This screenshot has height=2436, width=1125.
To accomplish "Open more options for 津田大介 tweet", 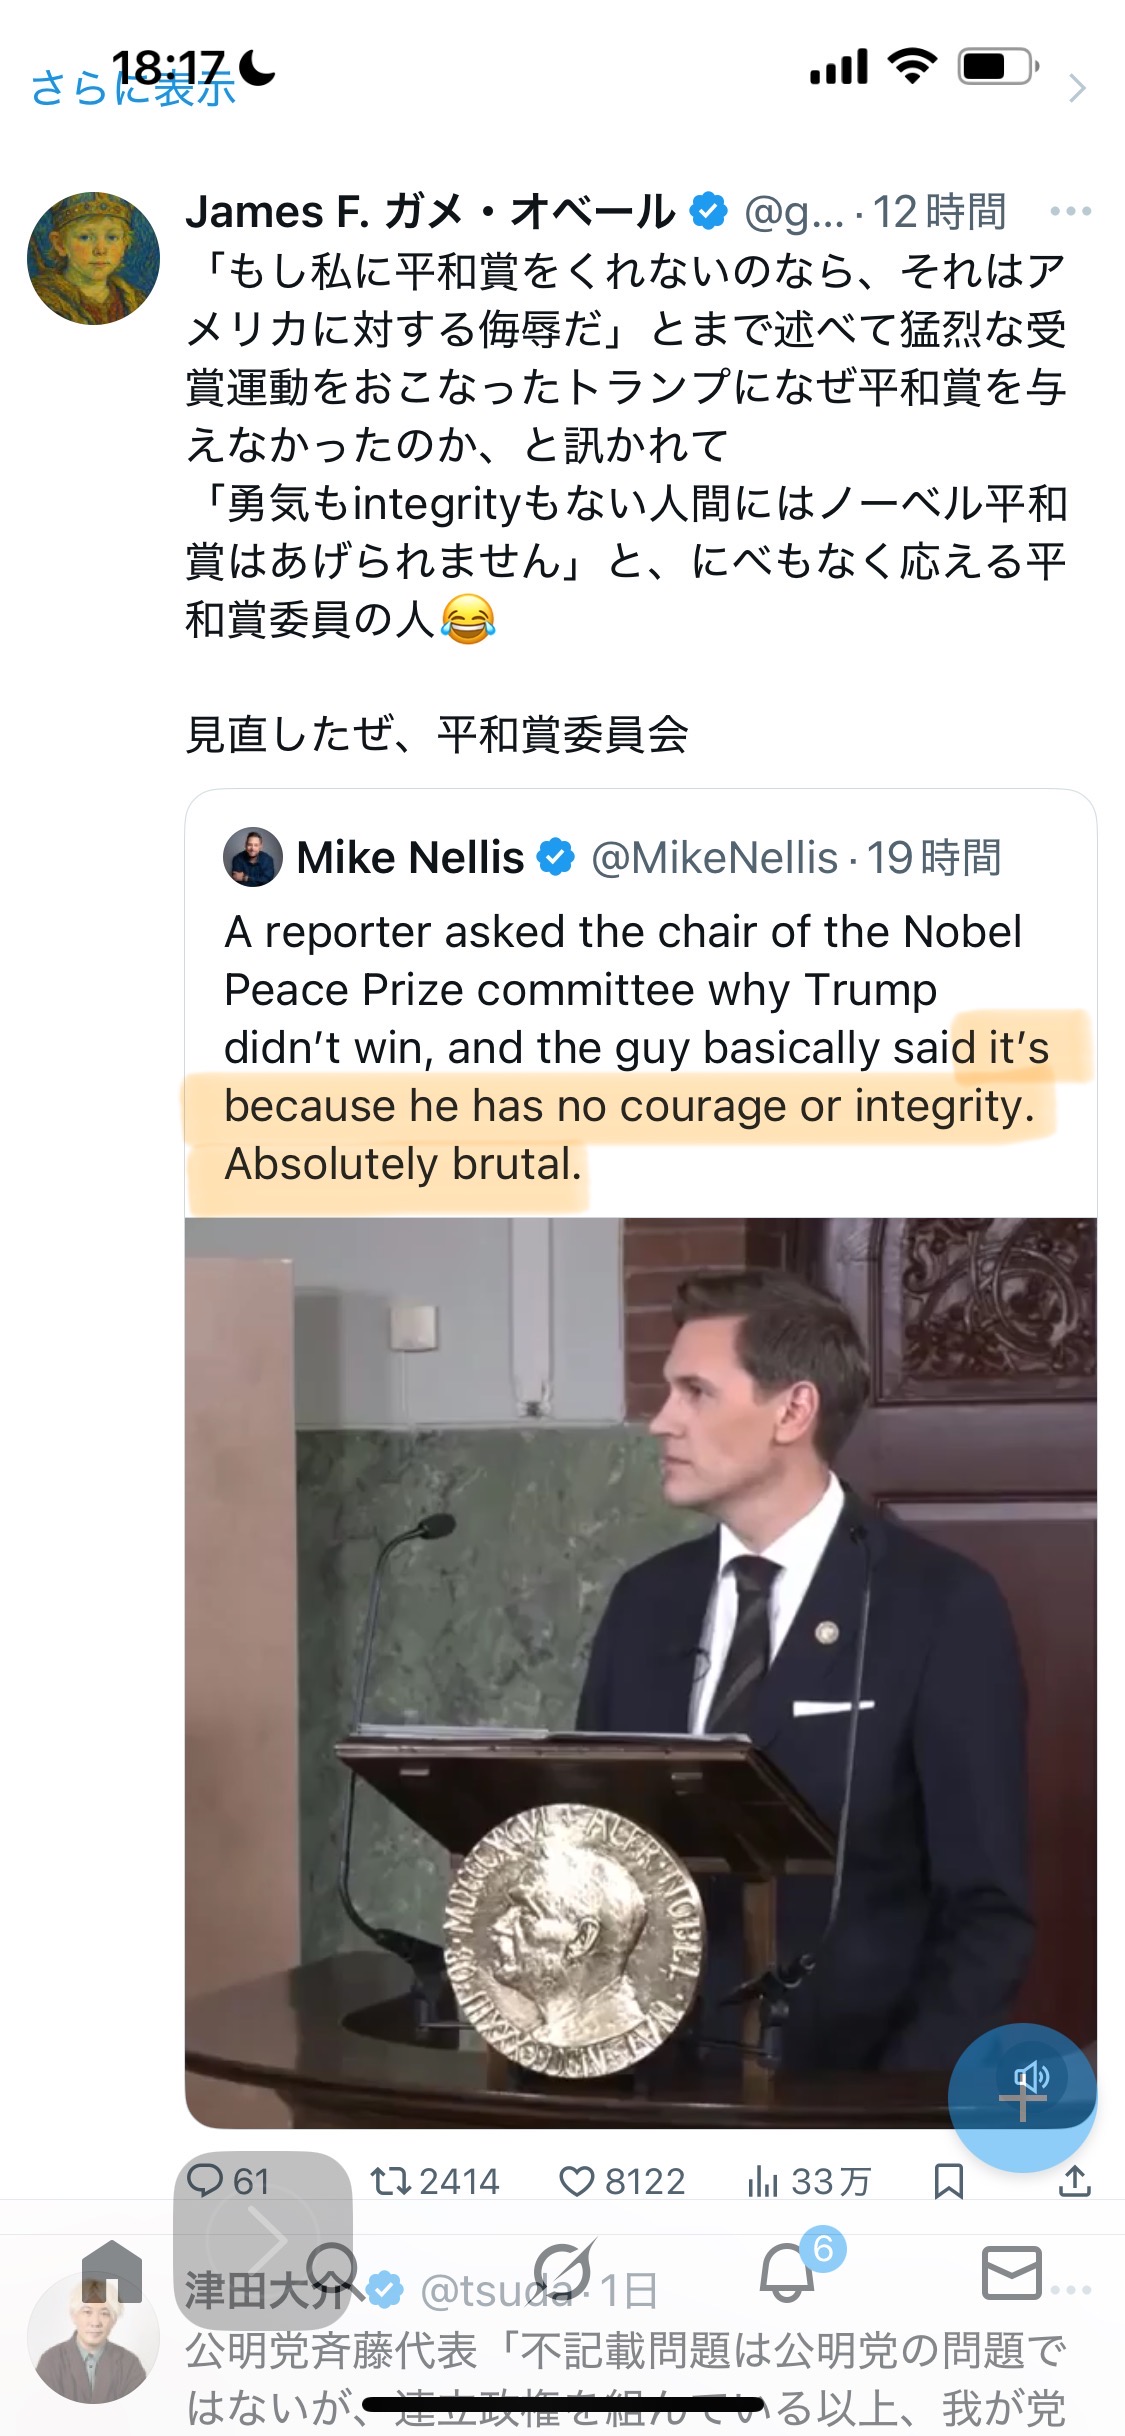I will click(x=1070, y=2290).
